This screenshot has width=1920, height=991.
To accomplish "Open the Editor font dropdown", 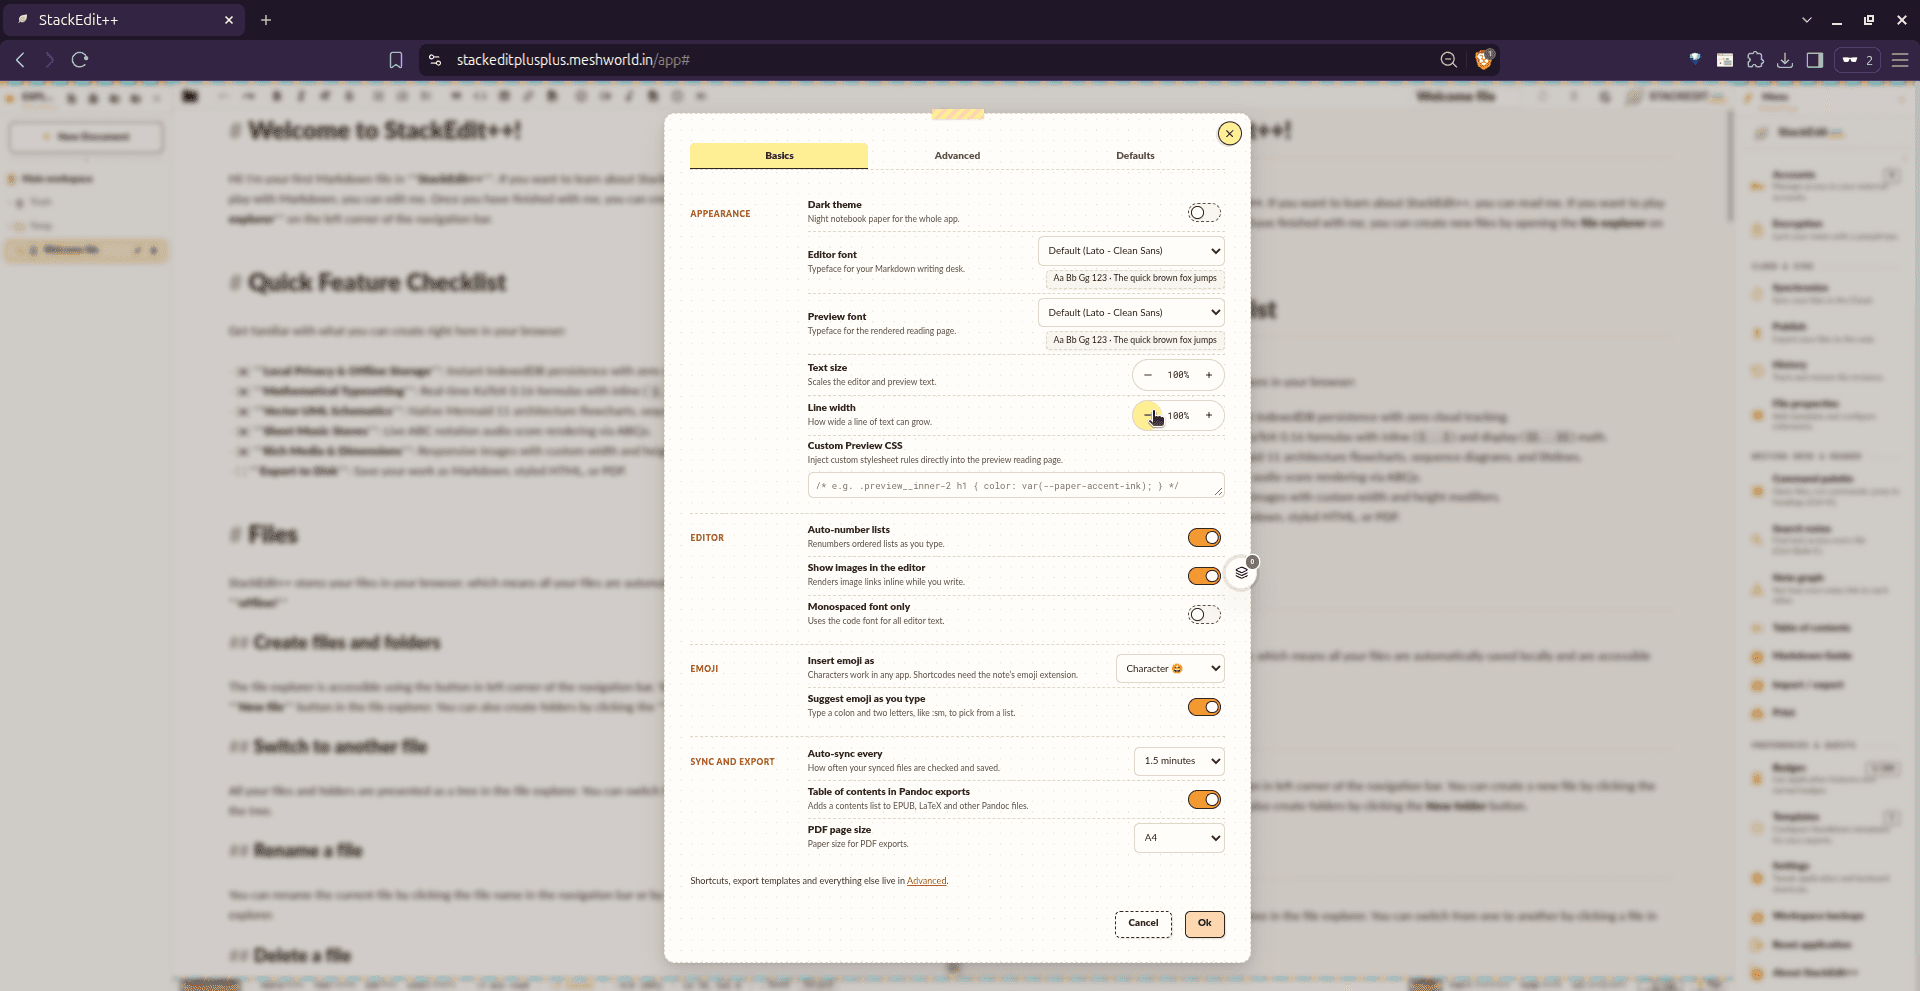I will coord(1131,251).
